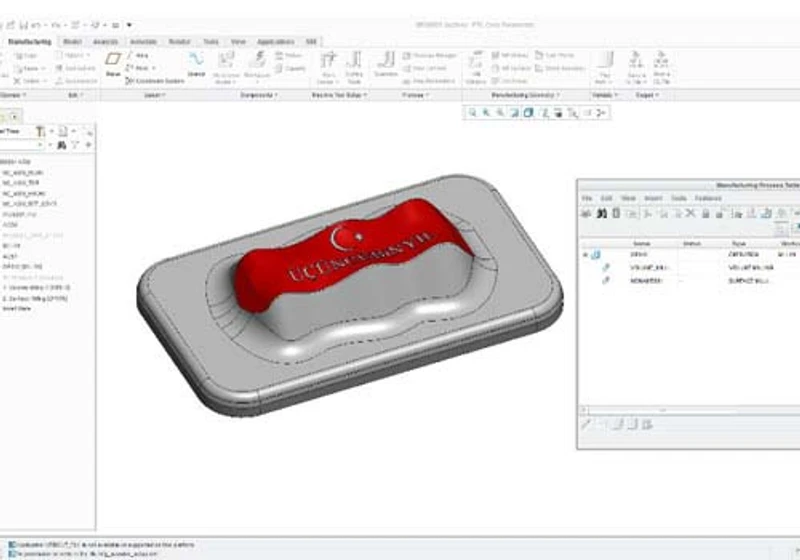Expand the Manufacturing Geometry group dropdown
The height and width of the screenshot is (560, 800).
pyautogui.click(x=526, y=95)
